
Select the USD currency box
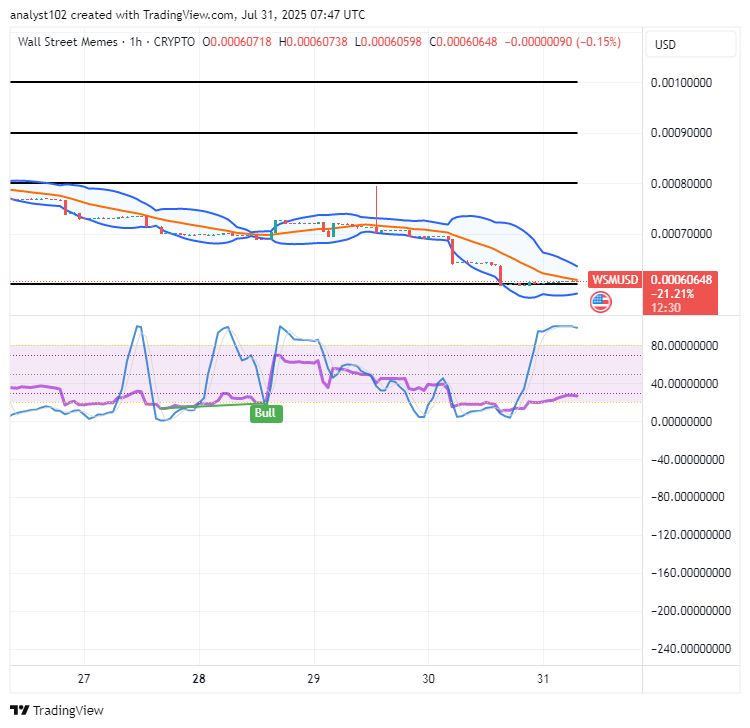[690, 44]
